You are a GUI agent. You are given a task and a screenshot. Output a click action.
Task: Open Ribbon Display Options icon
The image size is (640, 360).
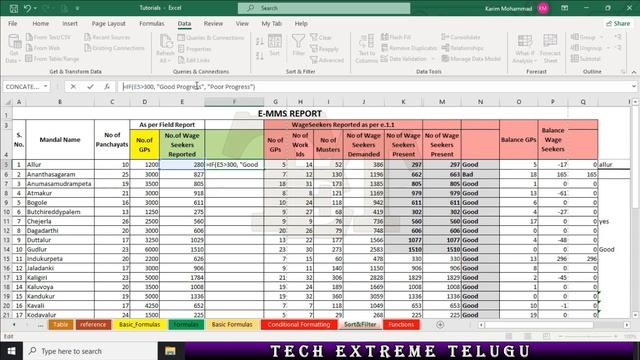pos(564,8)
